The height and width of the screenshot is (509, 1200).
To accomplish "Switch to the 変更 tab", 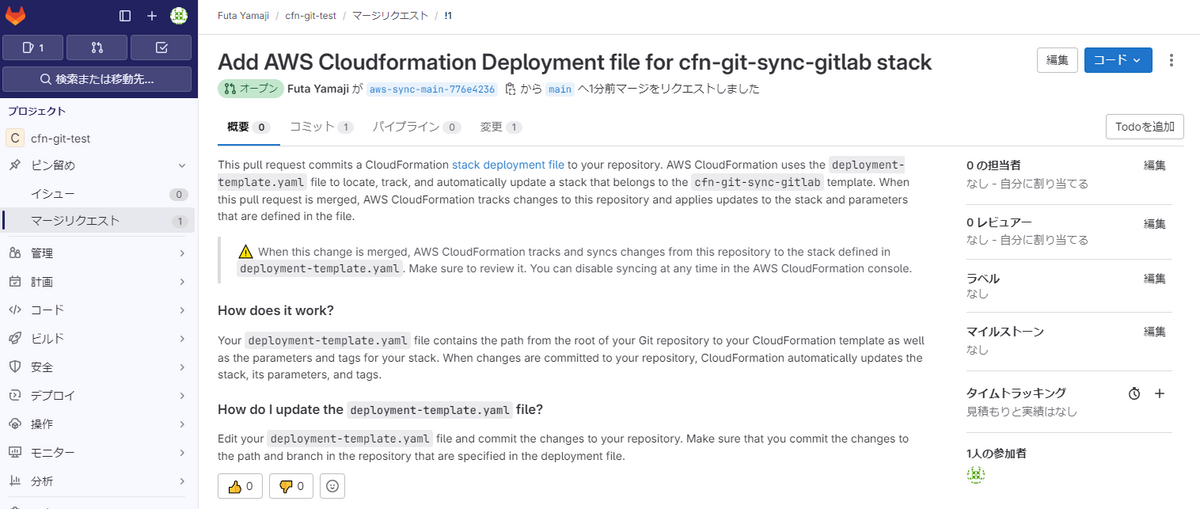I will pos(499,127).
